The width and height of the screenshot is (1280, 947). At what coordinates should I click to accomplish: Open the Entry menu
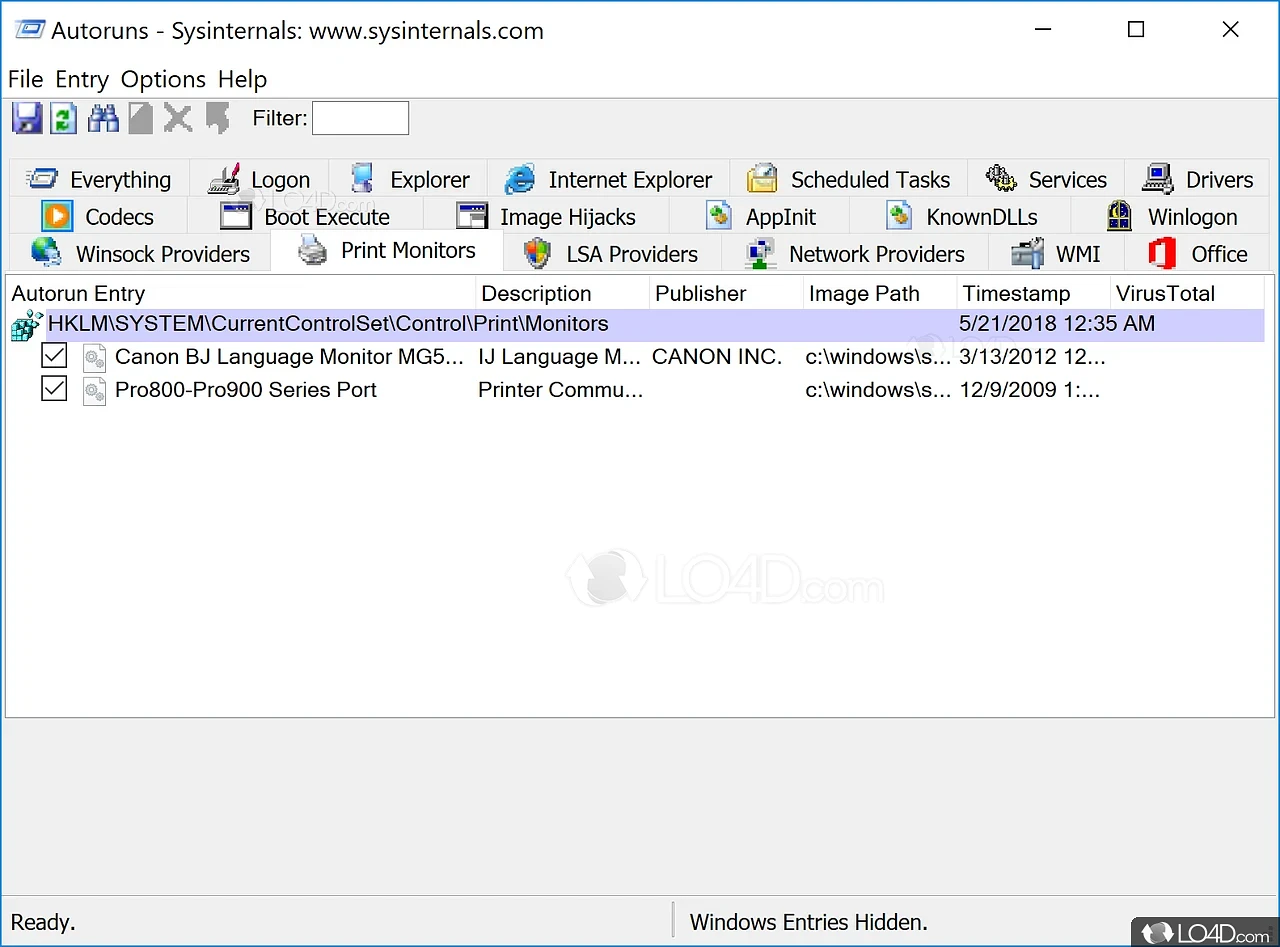coord(82,79)
